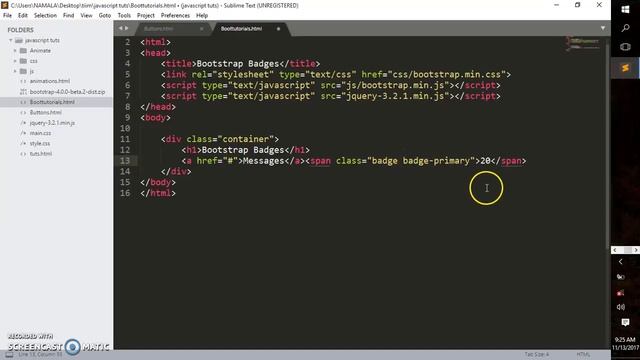The width and height of the screenshot is (640, 360).
Task: Open the Project menu
Action: [146, 16]
